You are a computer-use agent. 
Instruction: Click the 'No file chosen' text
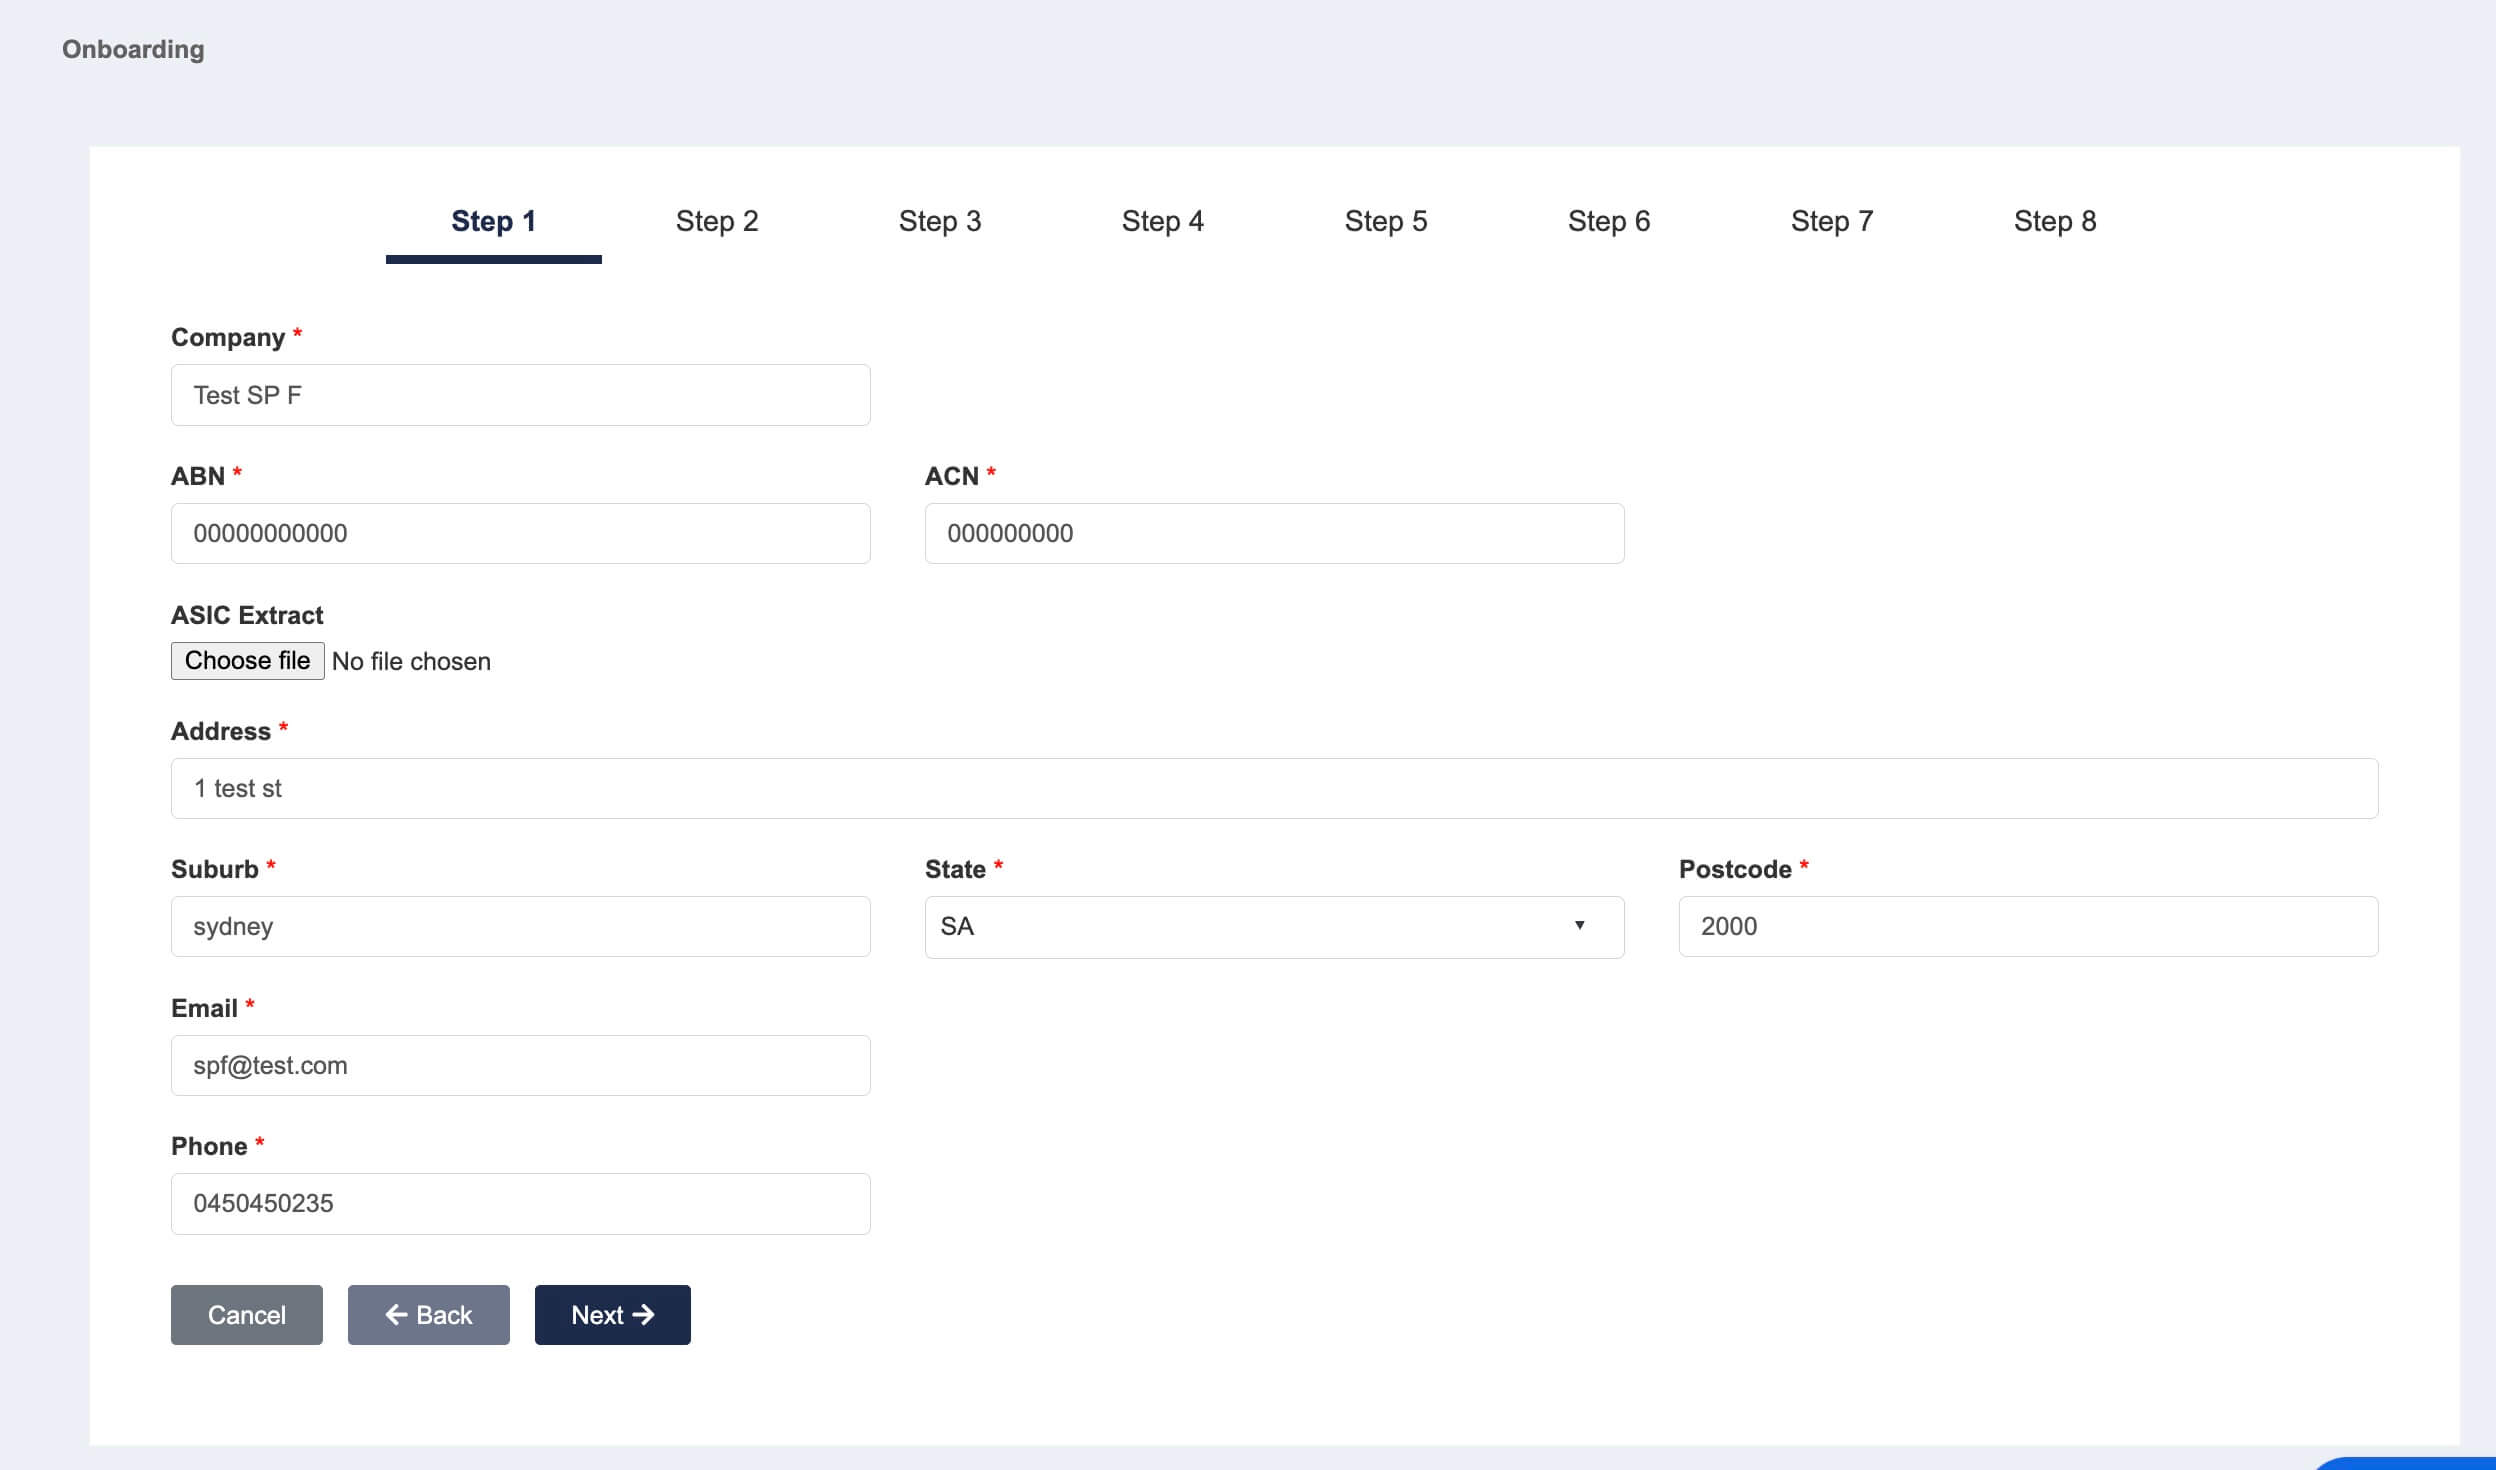(x=411, y=661)
